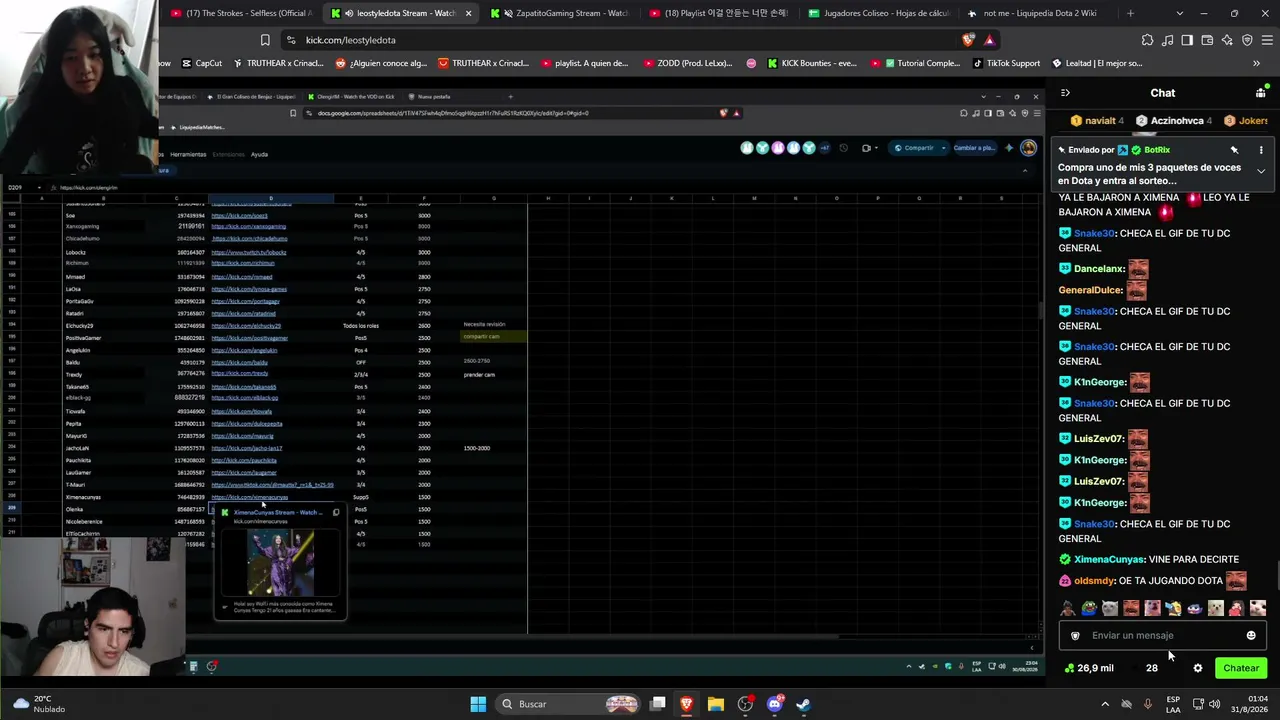This screenshot has height=720, width=1280.
Task: Click the Windows Start button
Action: click(x=478, y=704)
